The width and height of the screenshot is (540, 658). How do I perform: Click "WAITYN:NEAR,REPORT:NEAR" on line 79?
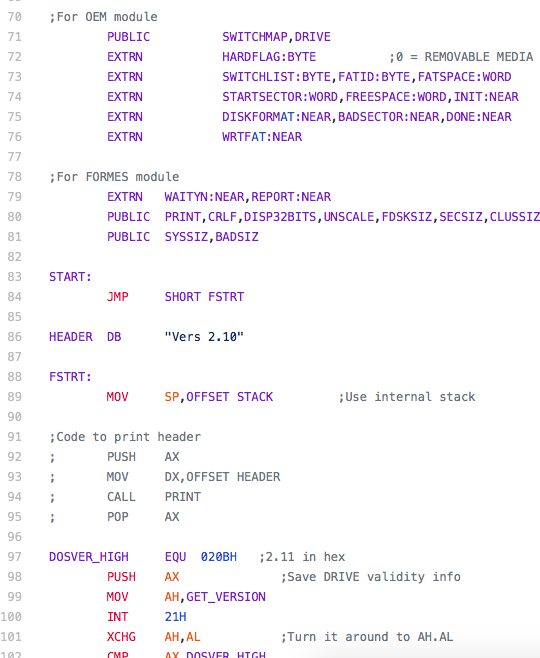pyautogui.click(x=248, y=197)
